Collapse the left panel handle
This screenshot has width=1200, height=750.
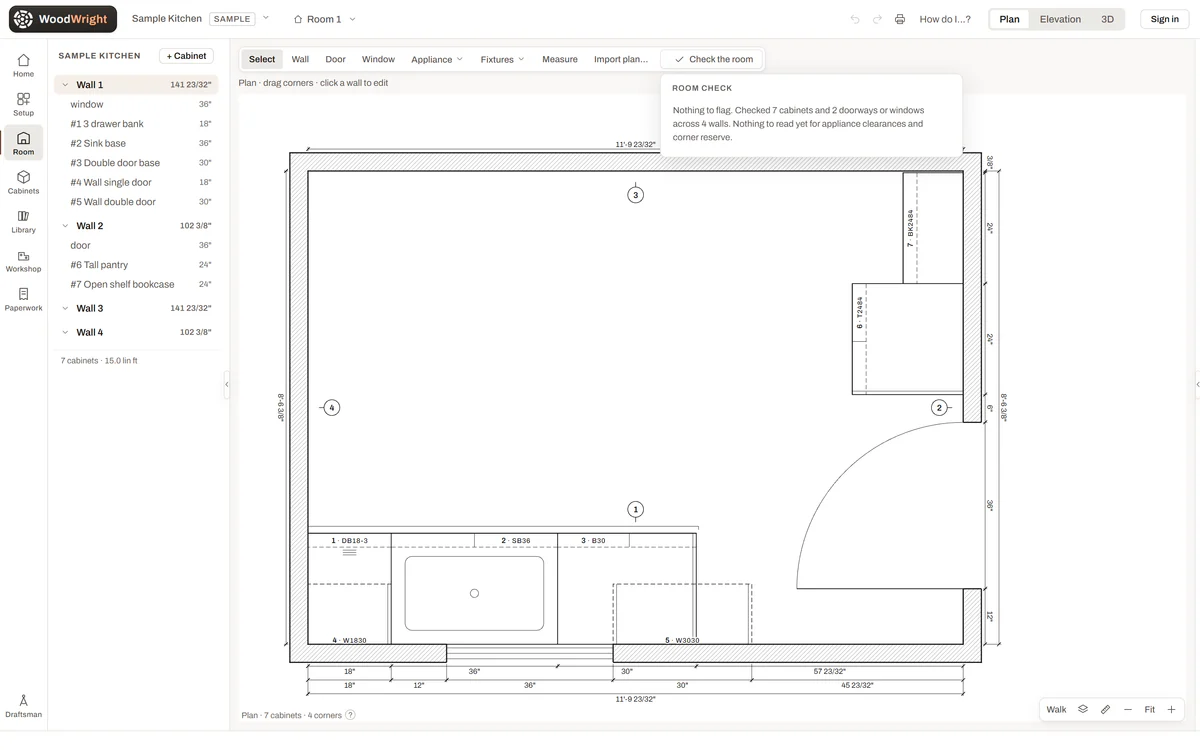tap(227, 384)
